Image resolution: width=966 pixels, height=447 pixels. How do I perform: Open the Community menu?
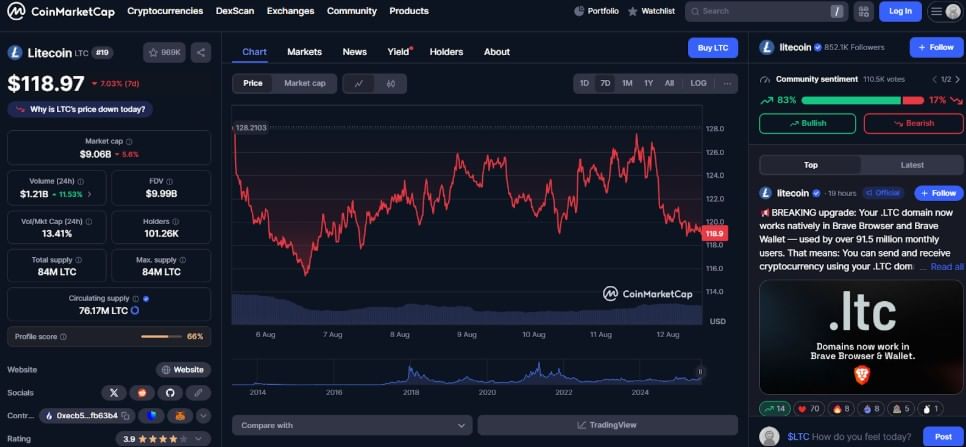pos(352,11)
